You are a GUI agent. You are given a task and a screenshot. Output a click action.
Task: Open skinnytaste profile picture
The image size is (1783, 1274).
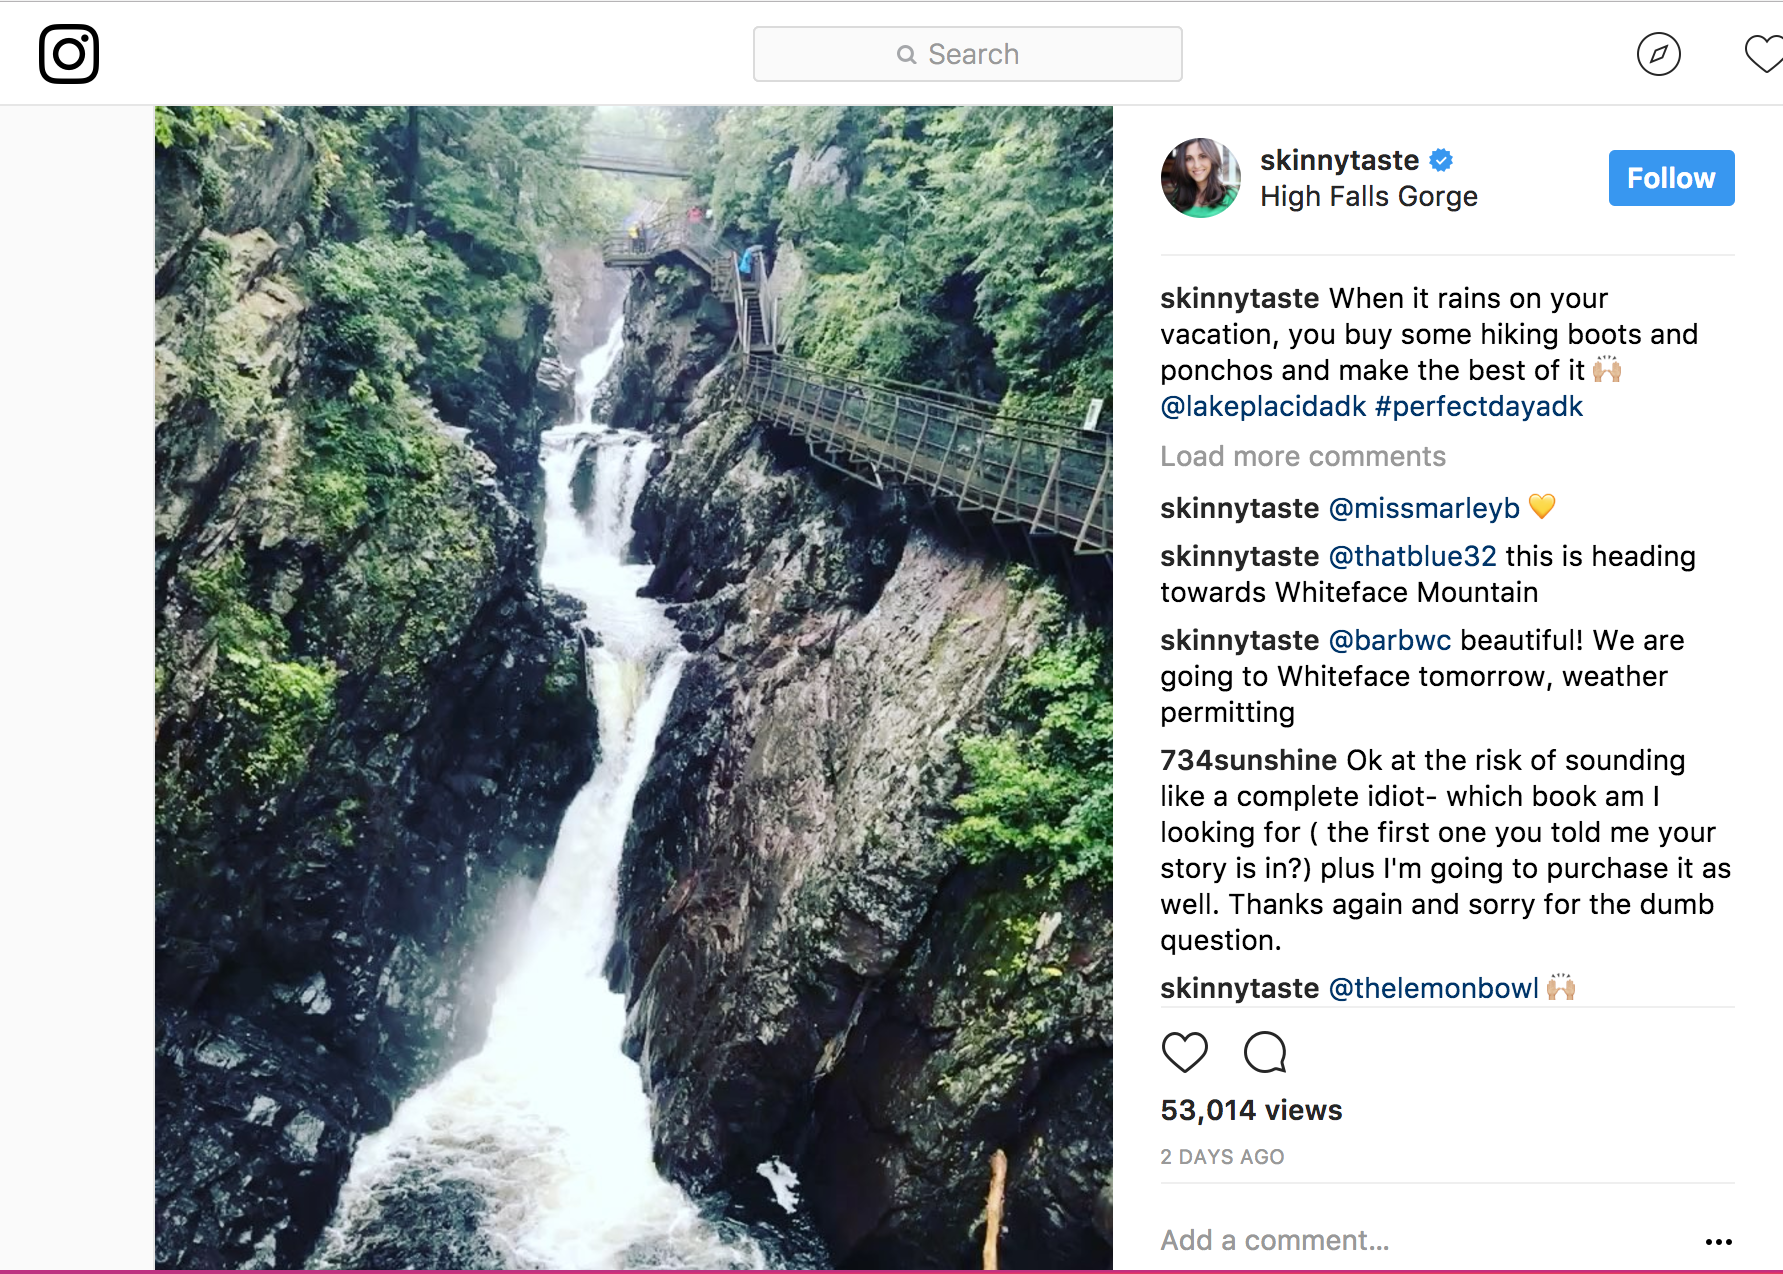tap(1200, 178)
